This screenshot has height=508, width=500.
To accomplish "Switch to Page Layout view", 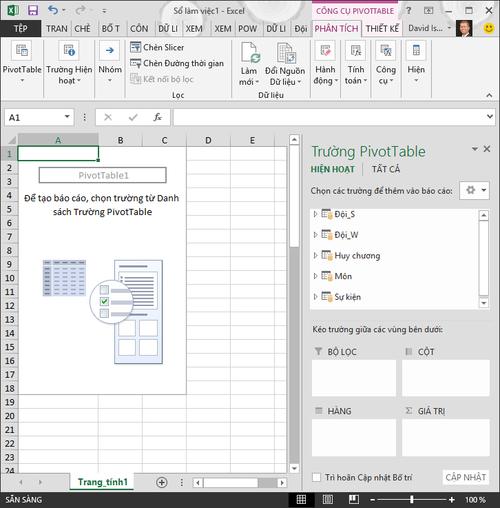I will pos(328,499).
